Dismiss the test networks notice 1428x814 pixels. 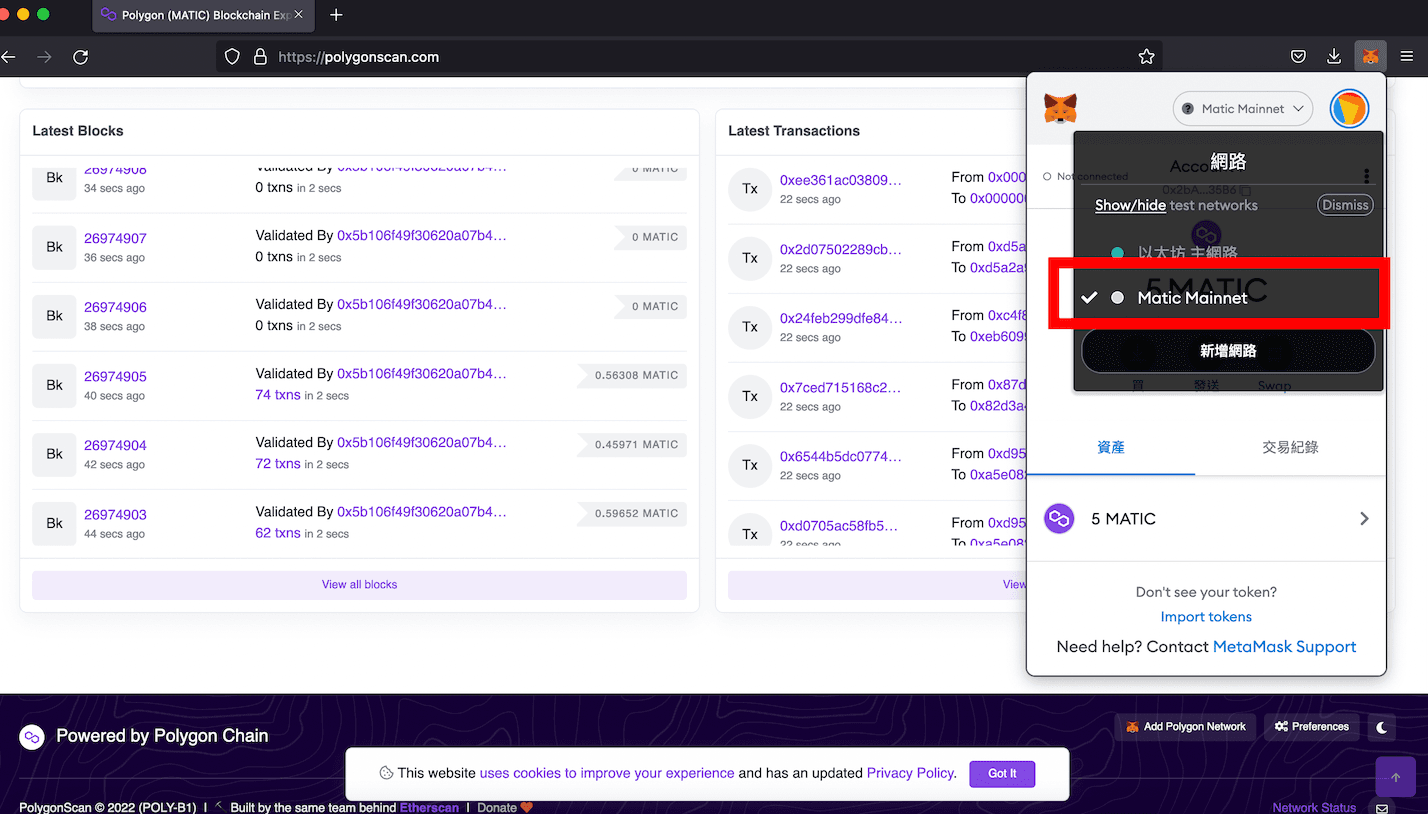(1345, 205)
